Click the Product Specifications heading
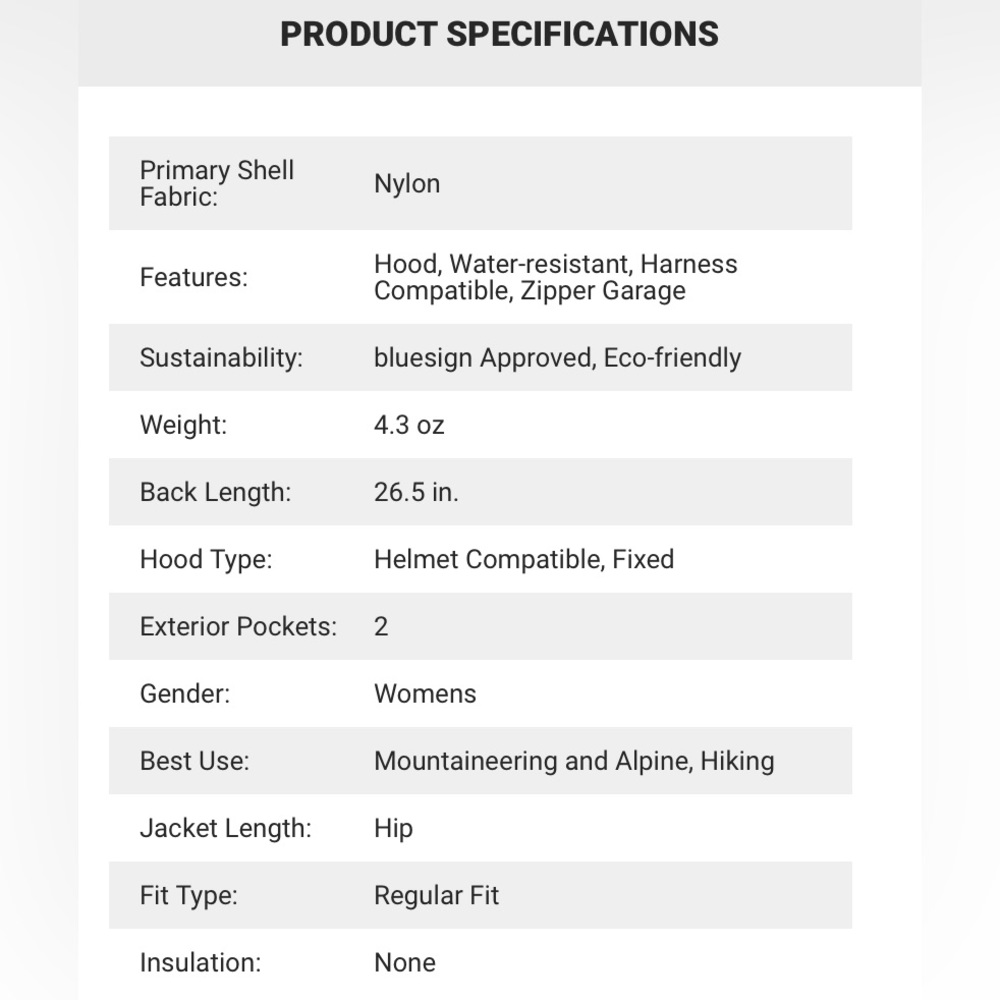 tap(499, 34)
